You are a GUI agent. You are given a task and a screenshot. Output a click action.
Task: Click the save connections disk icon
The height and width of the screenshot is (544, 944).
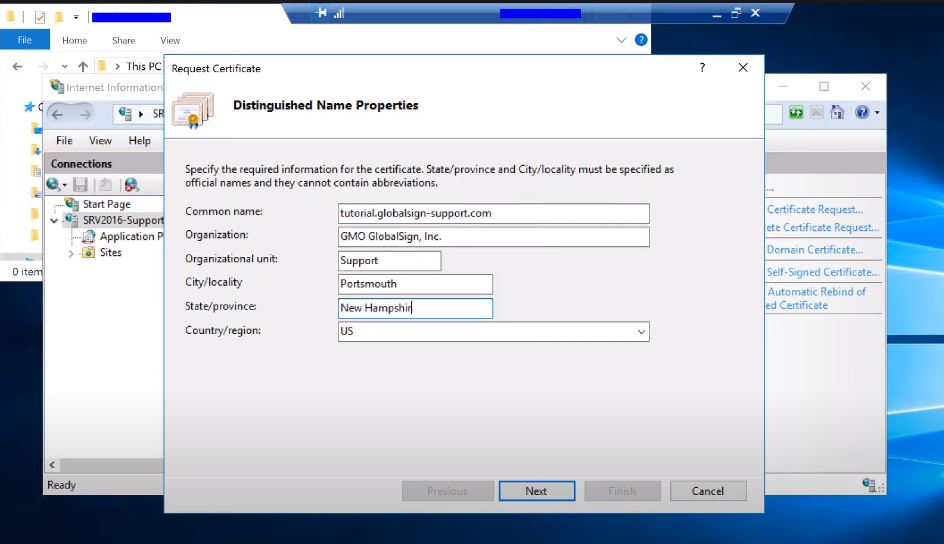coord(80,185)
